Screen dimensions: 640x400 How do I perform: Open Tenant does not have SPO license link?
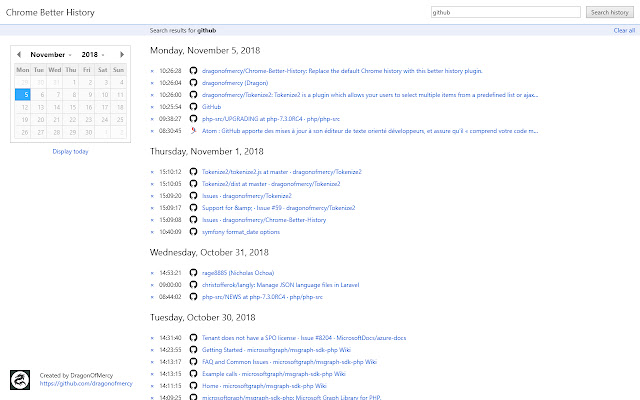coord(304,338)
